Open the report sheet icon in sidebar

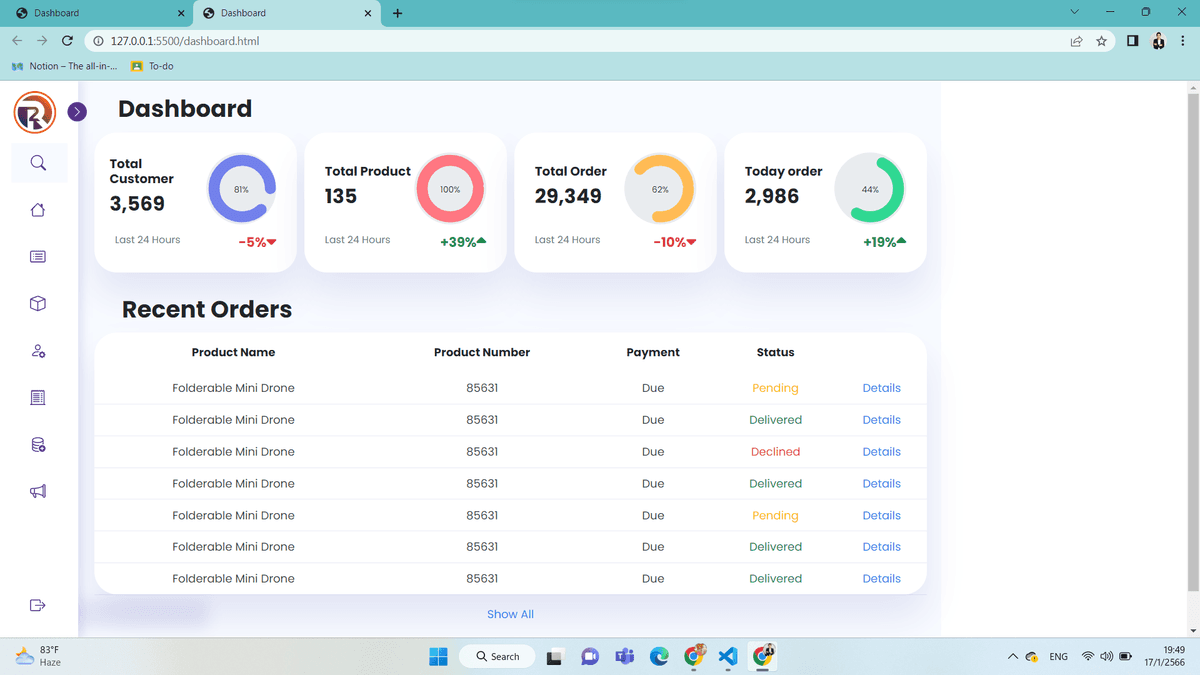pyautogui.click(x=38, y=398)
